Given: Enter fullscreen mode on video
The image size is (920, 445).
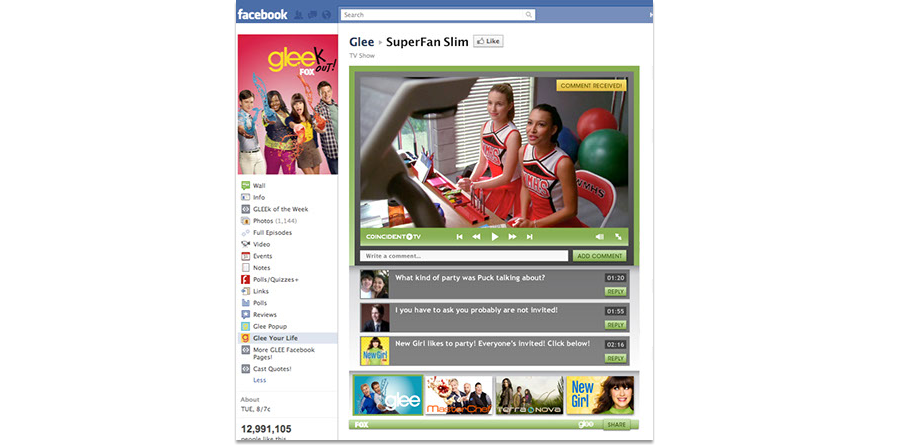Looking at the screenshot, I should [619, 237].
